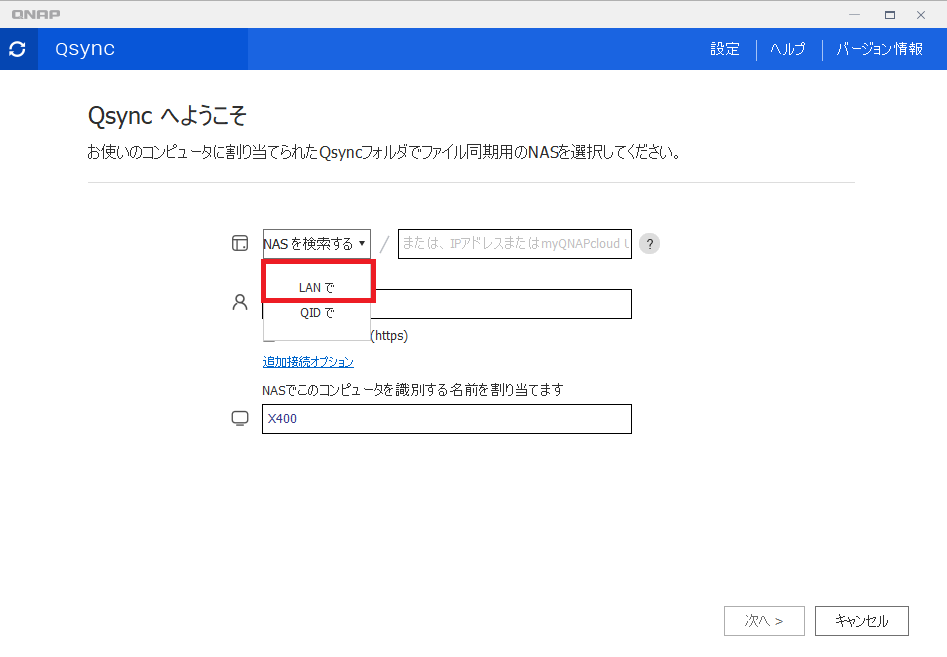
Task: Click the QNAP logo in title bar
Action: 36,14
